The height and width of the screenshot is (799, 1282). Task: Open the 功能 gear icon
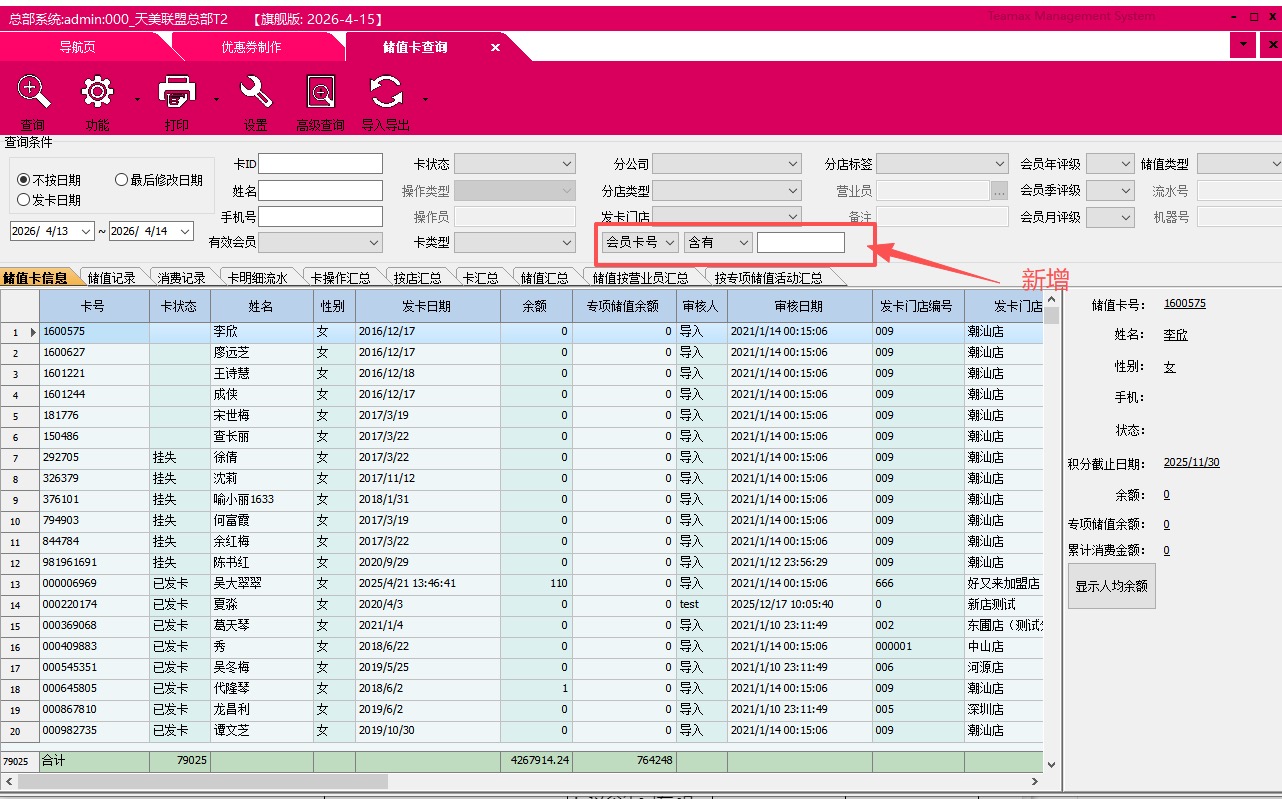97,93
